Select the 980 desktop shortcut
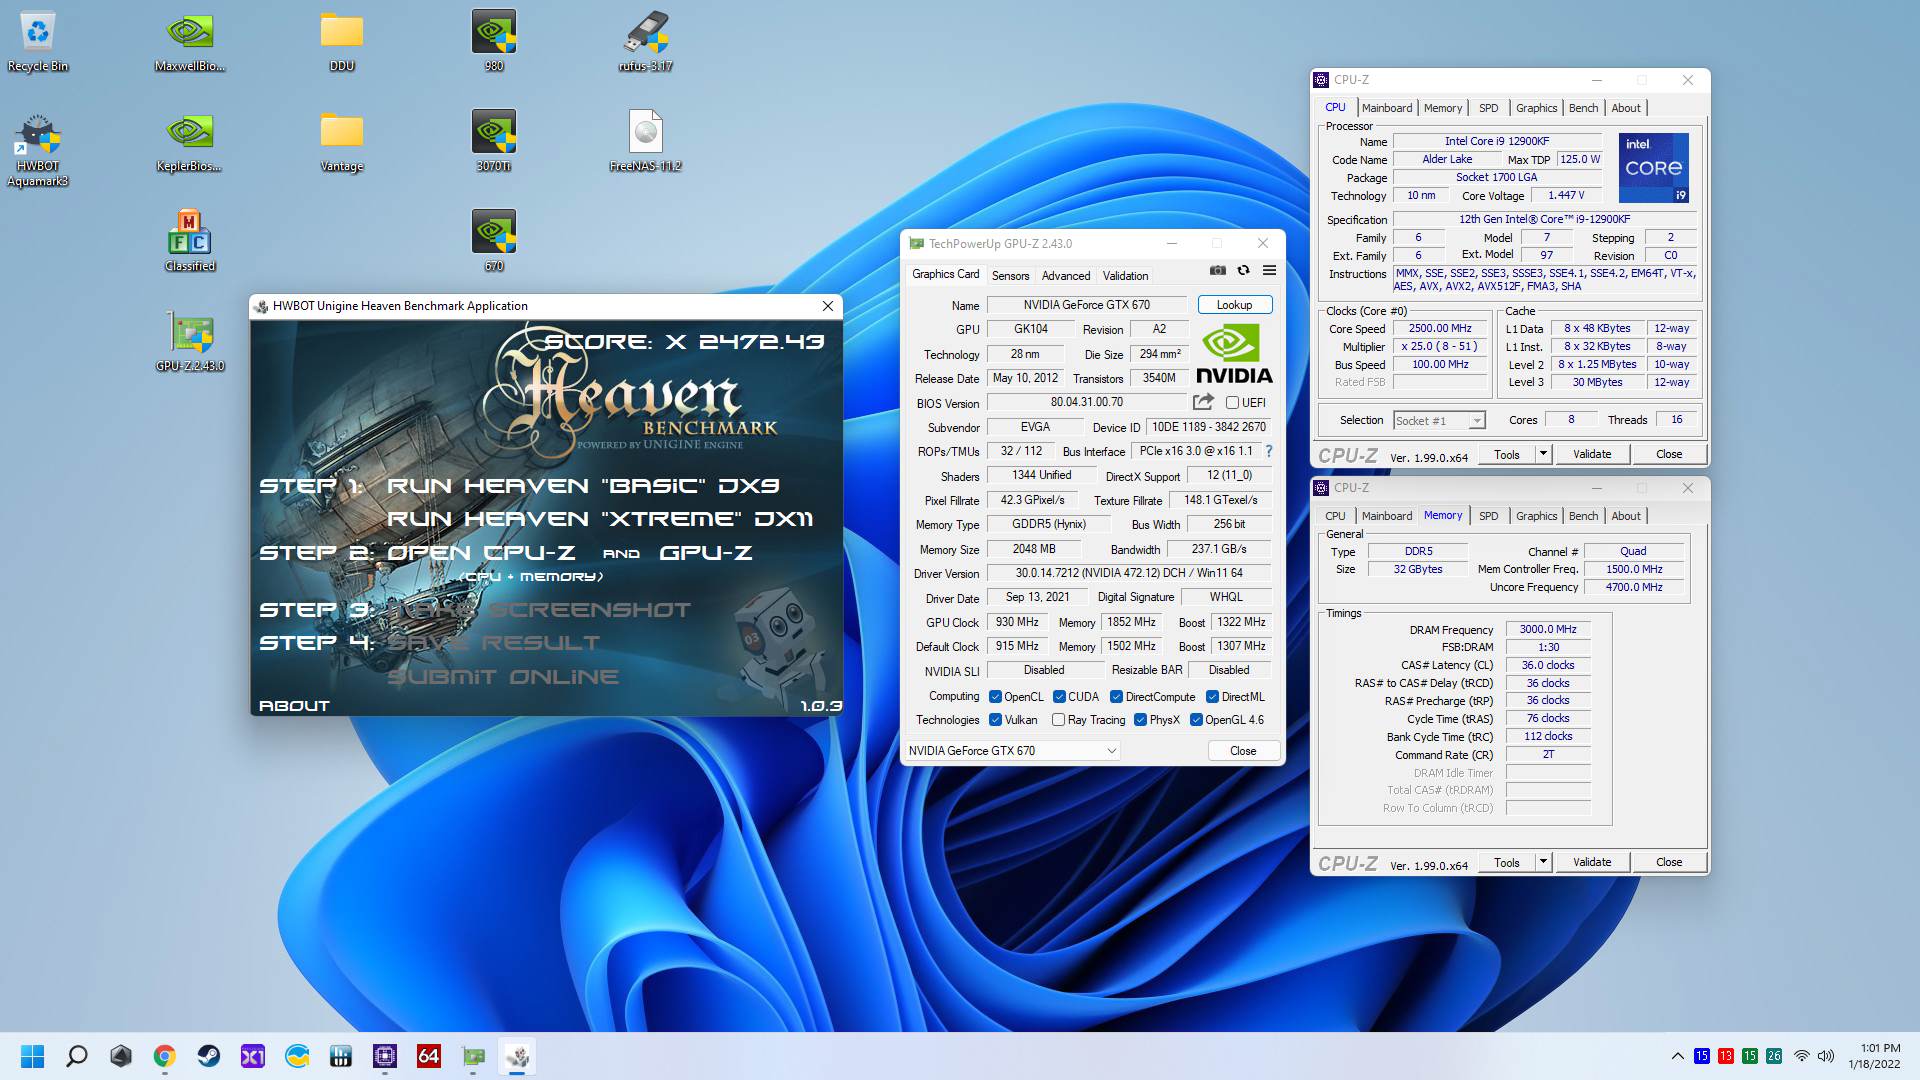 tap(494, 42)
